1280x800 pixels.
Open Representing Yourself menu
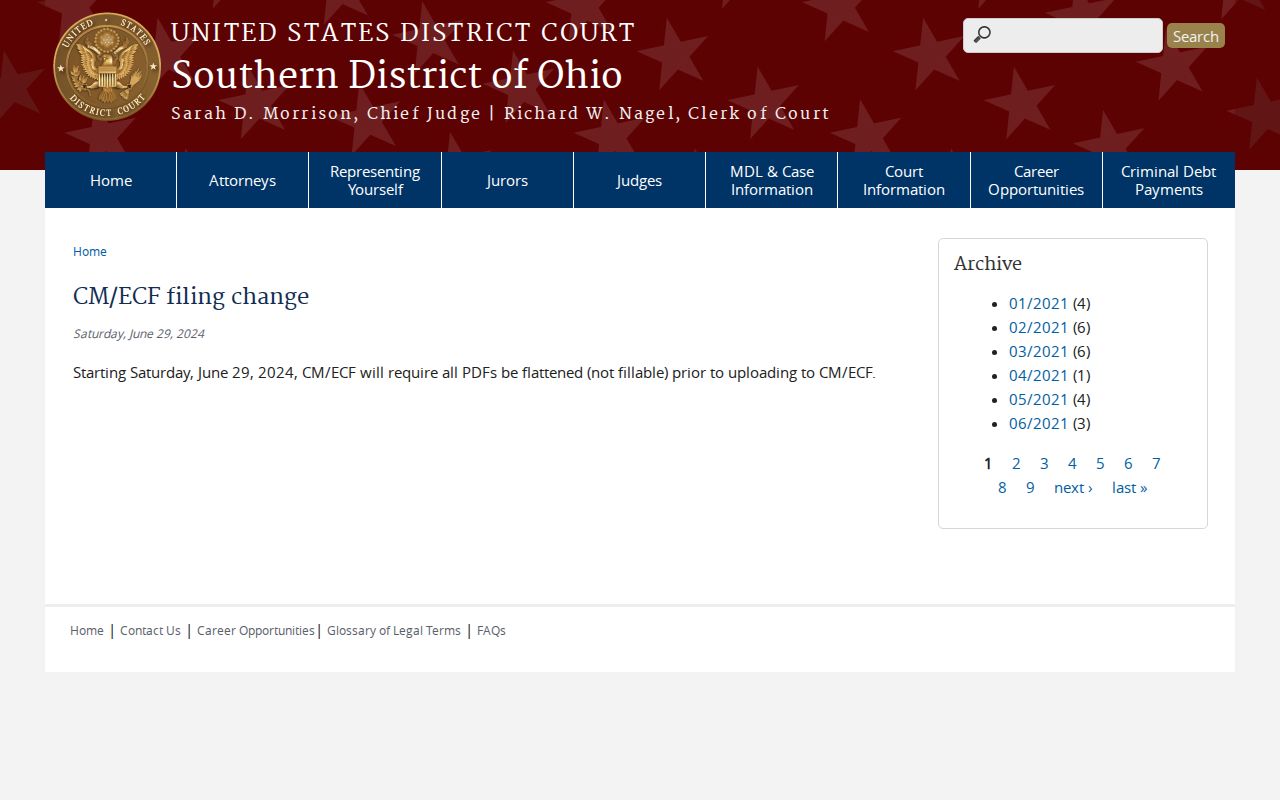click(375, 180)
